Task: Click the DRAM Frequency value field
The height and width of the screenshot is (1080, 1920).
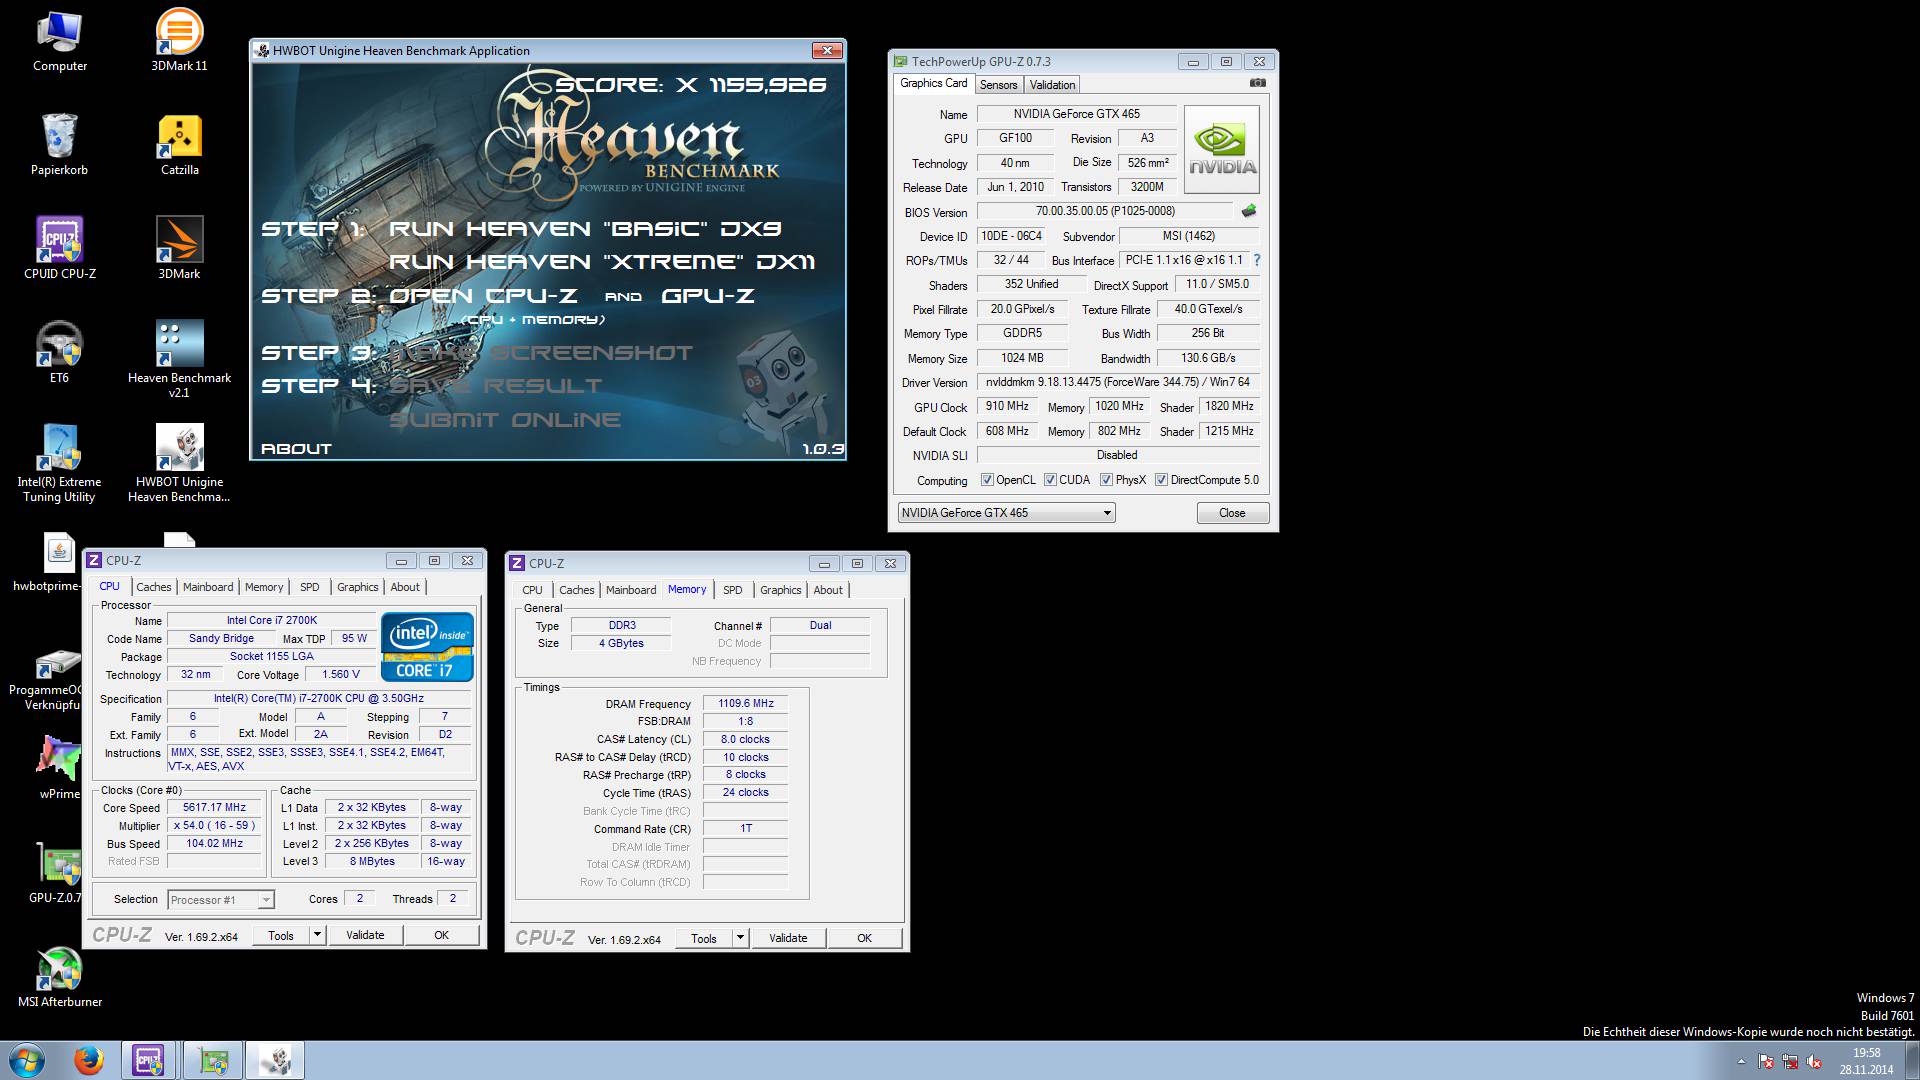Action: coord(746,703)
